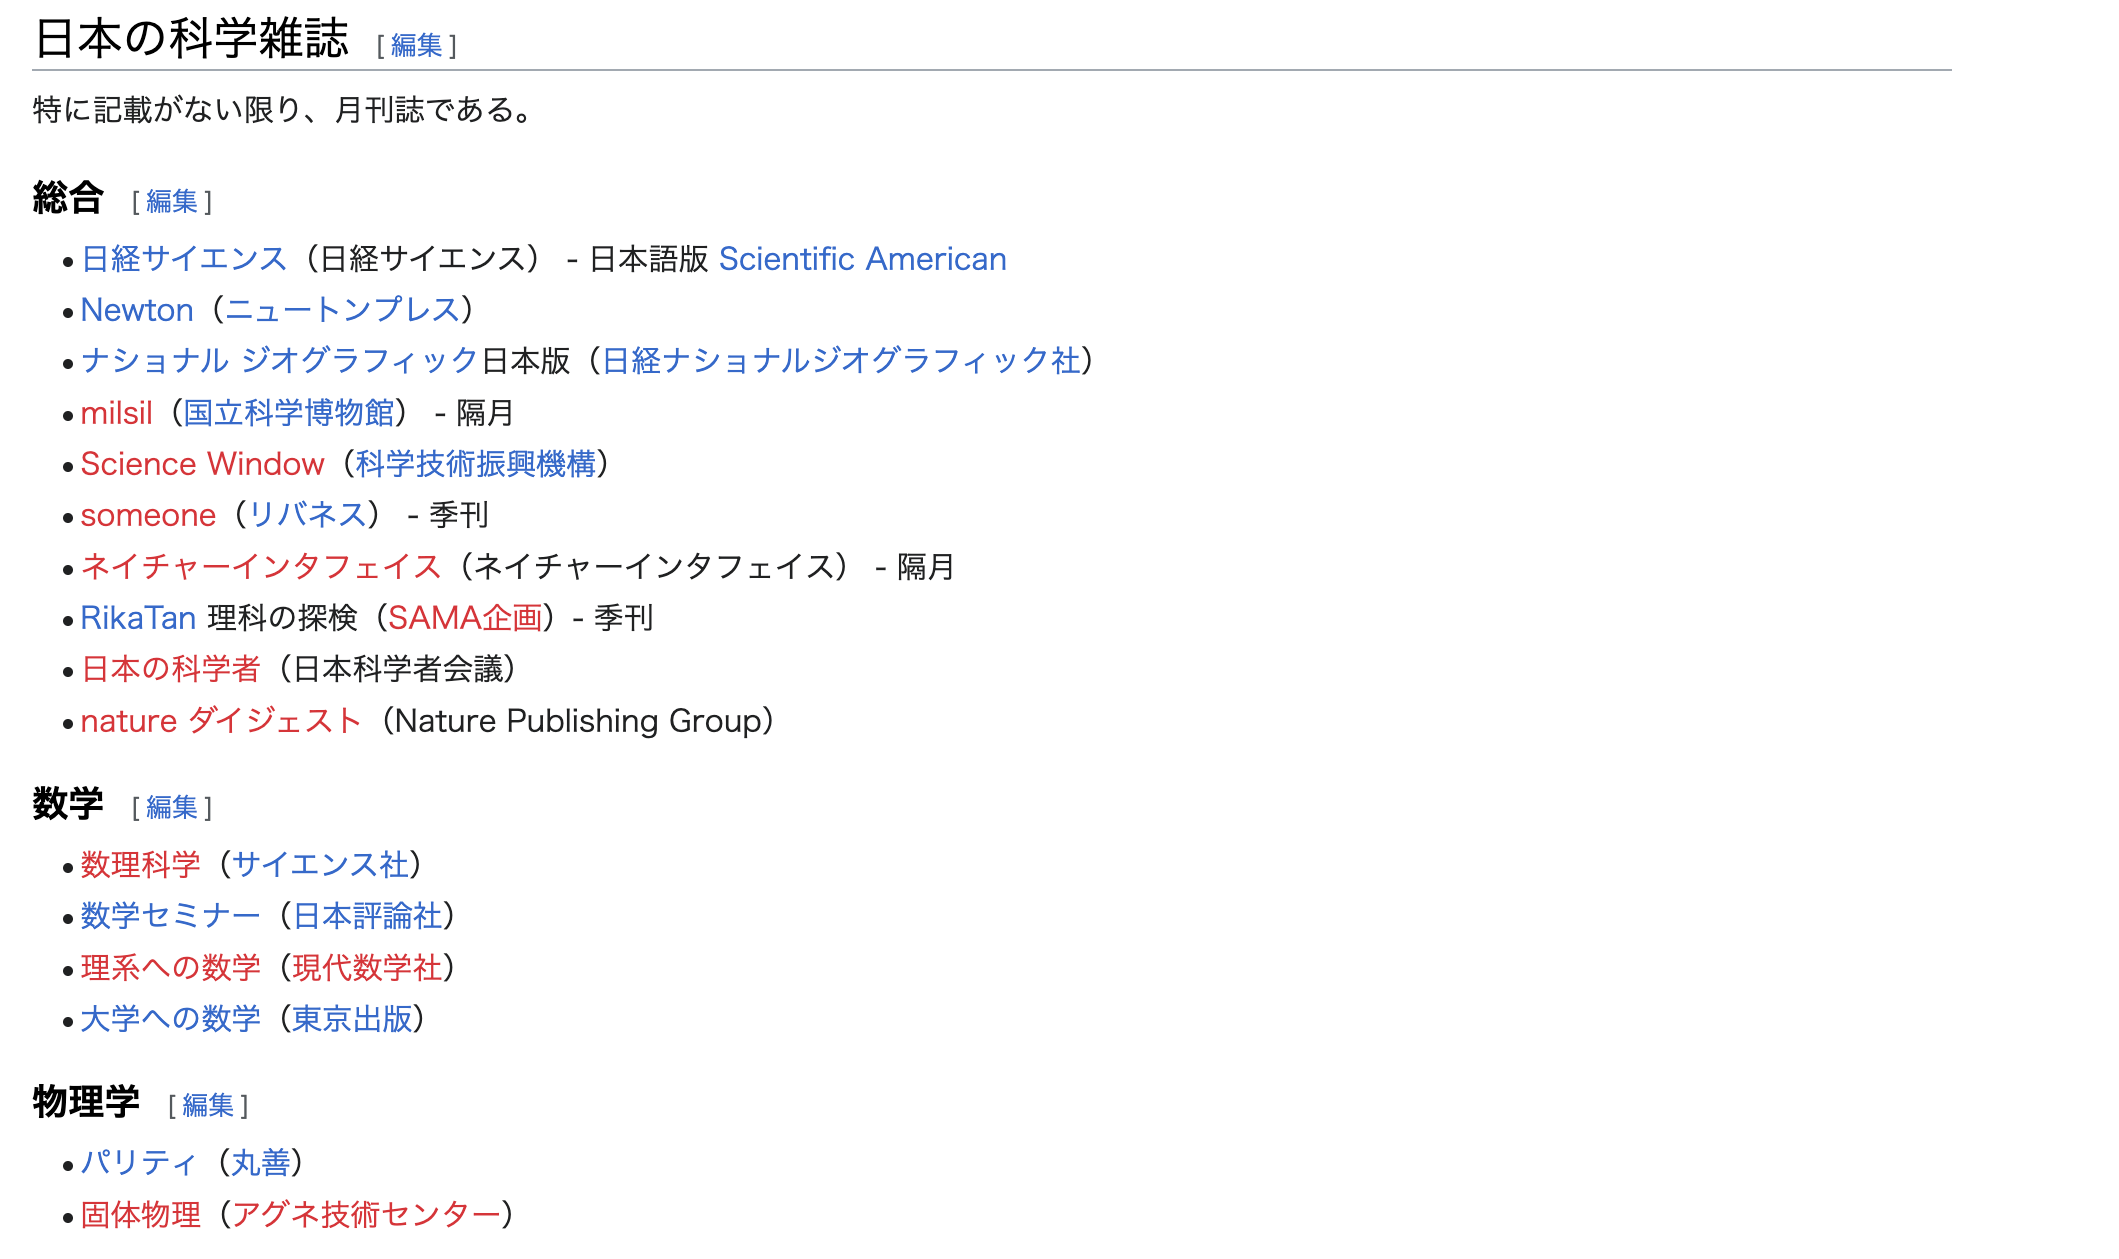This screenshot has height=1259, width=2119.
Task: Edit the 日本の科学雑誌 section via 編集
Action: tap(417, 46)
